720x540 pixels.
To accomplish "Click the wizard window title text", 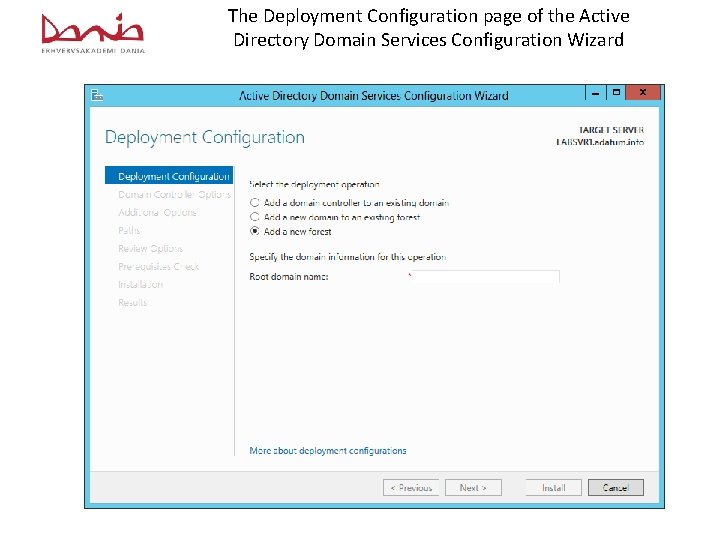I will [x=374, y=96].
